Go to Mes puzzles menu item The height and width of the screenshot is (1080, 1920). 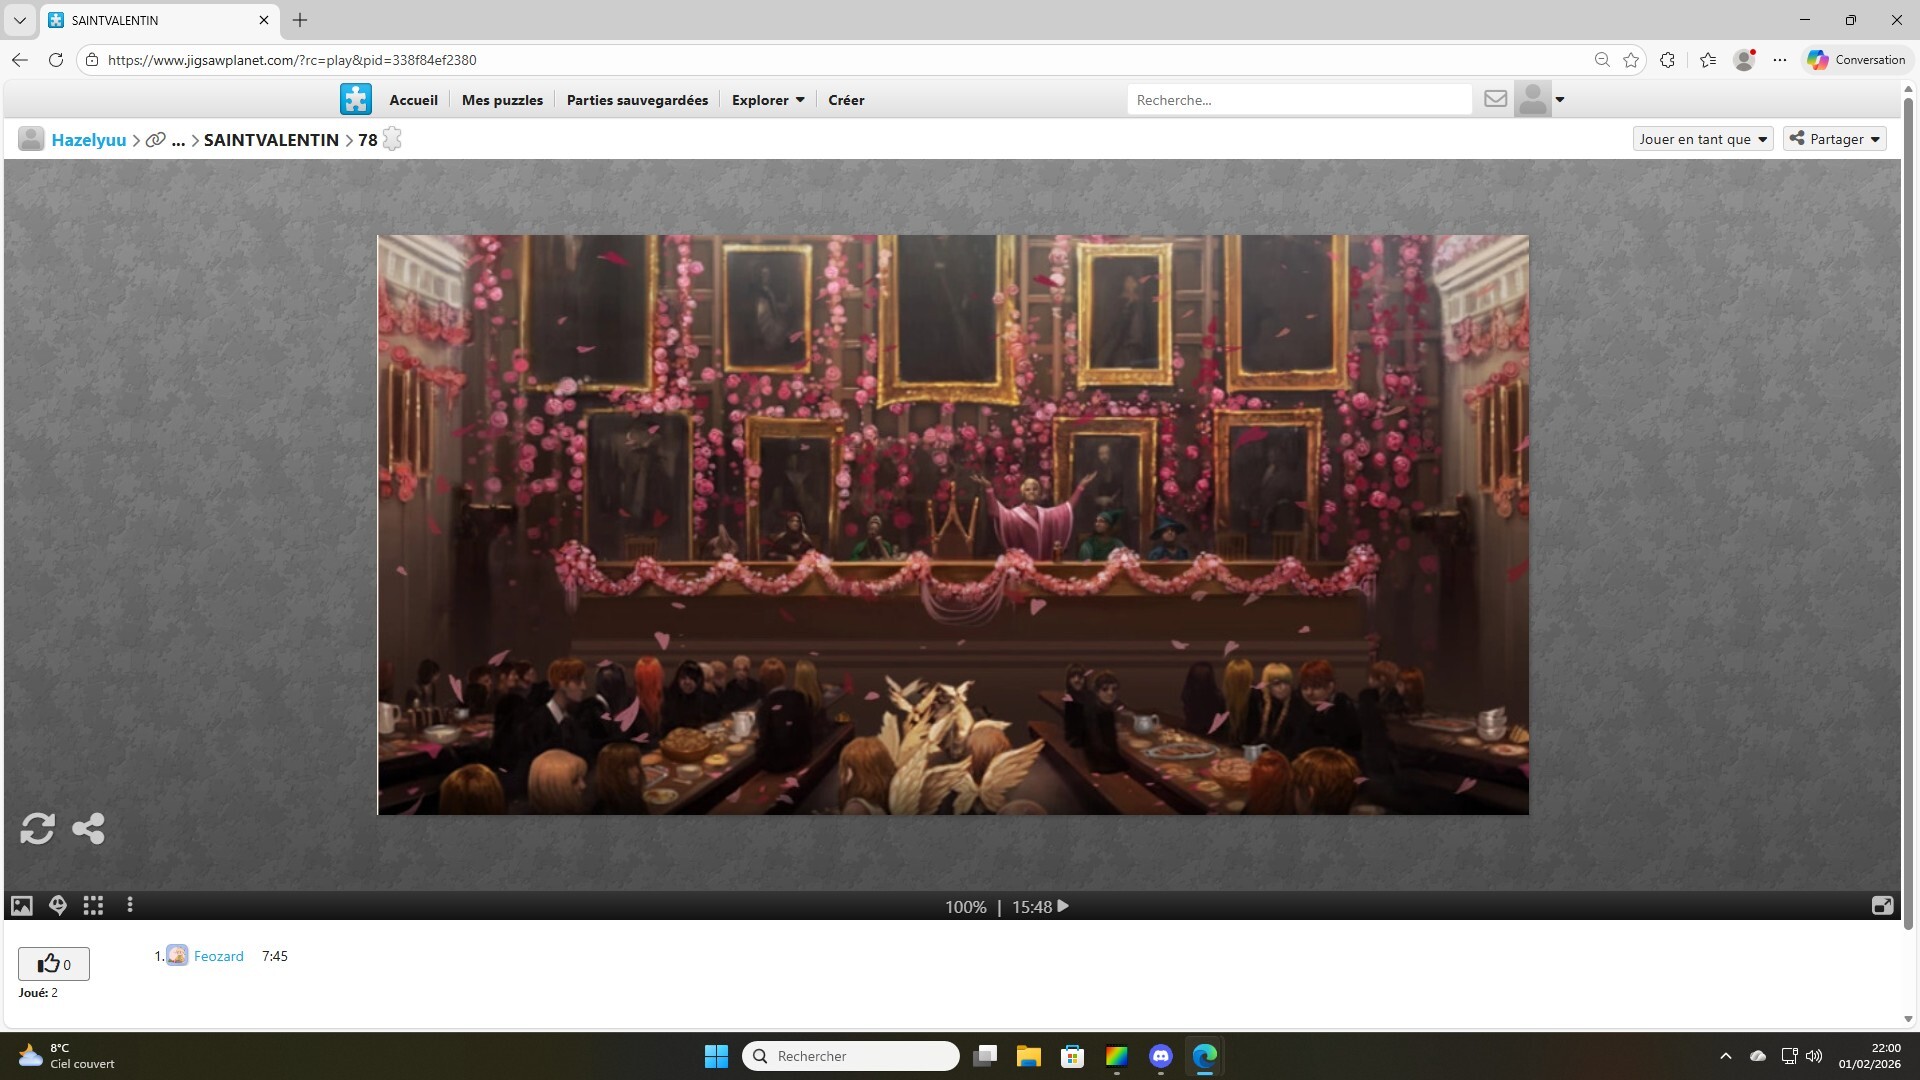[x=502, y=100]
